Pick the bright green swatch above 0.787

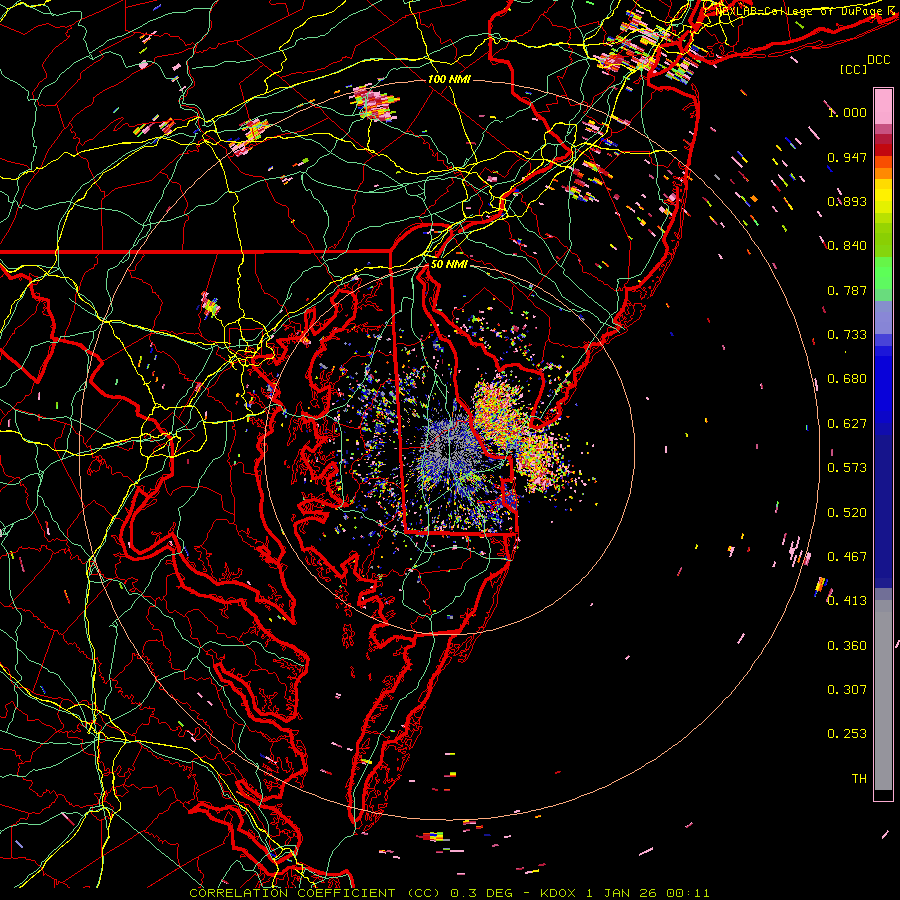coord(883,273)
